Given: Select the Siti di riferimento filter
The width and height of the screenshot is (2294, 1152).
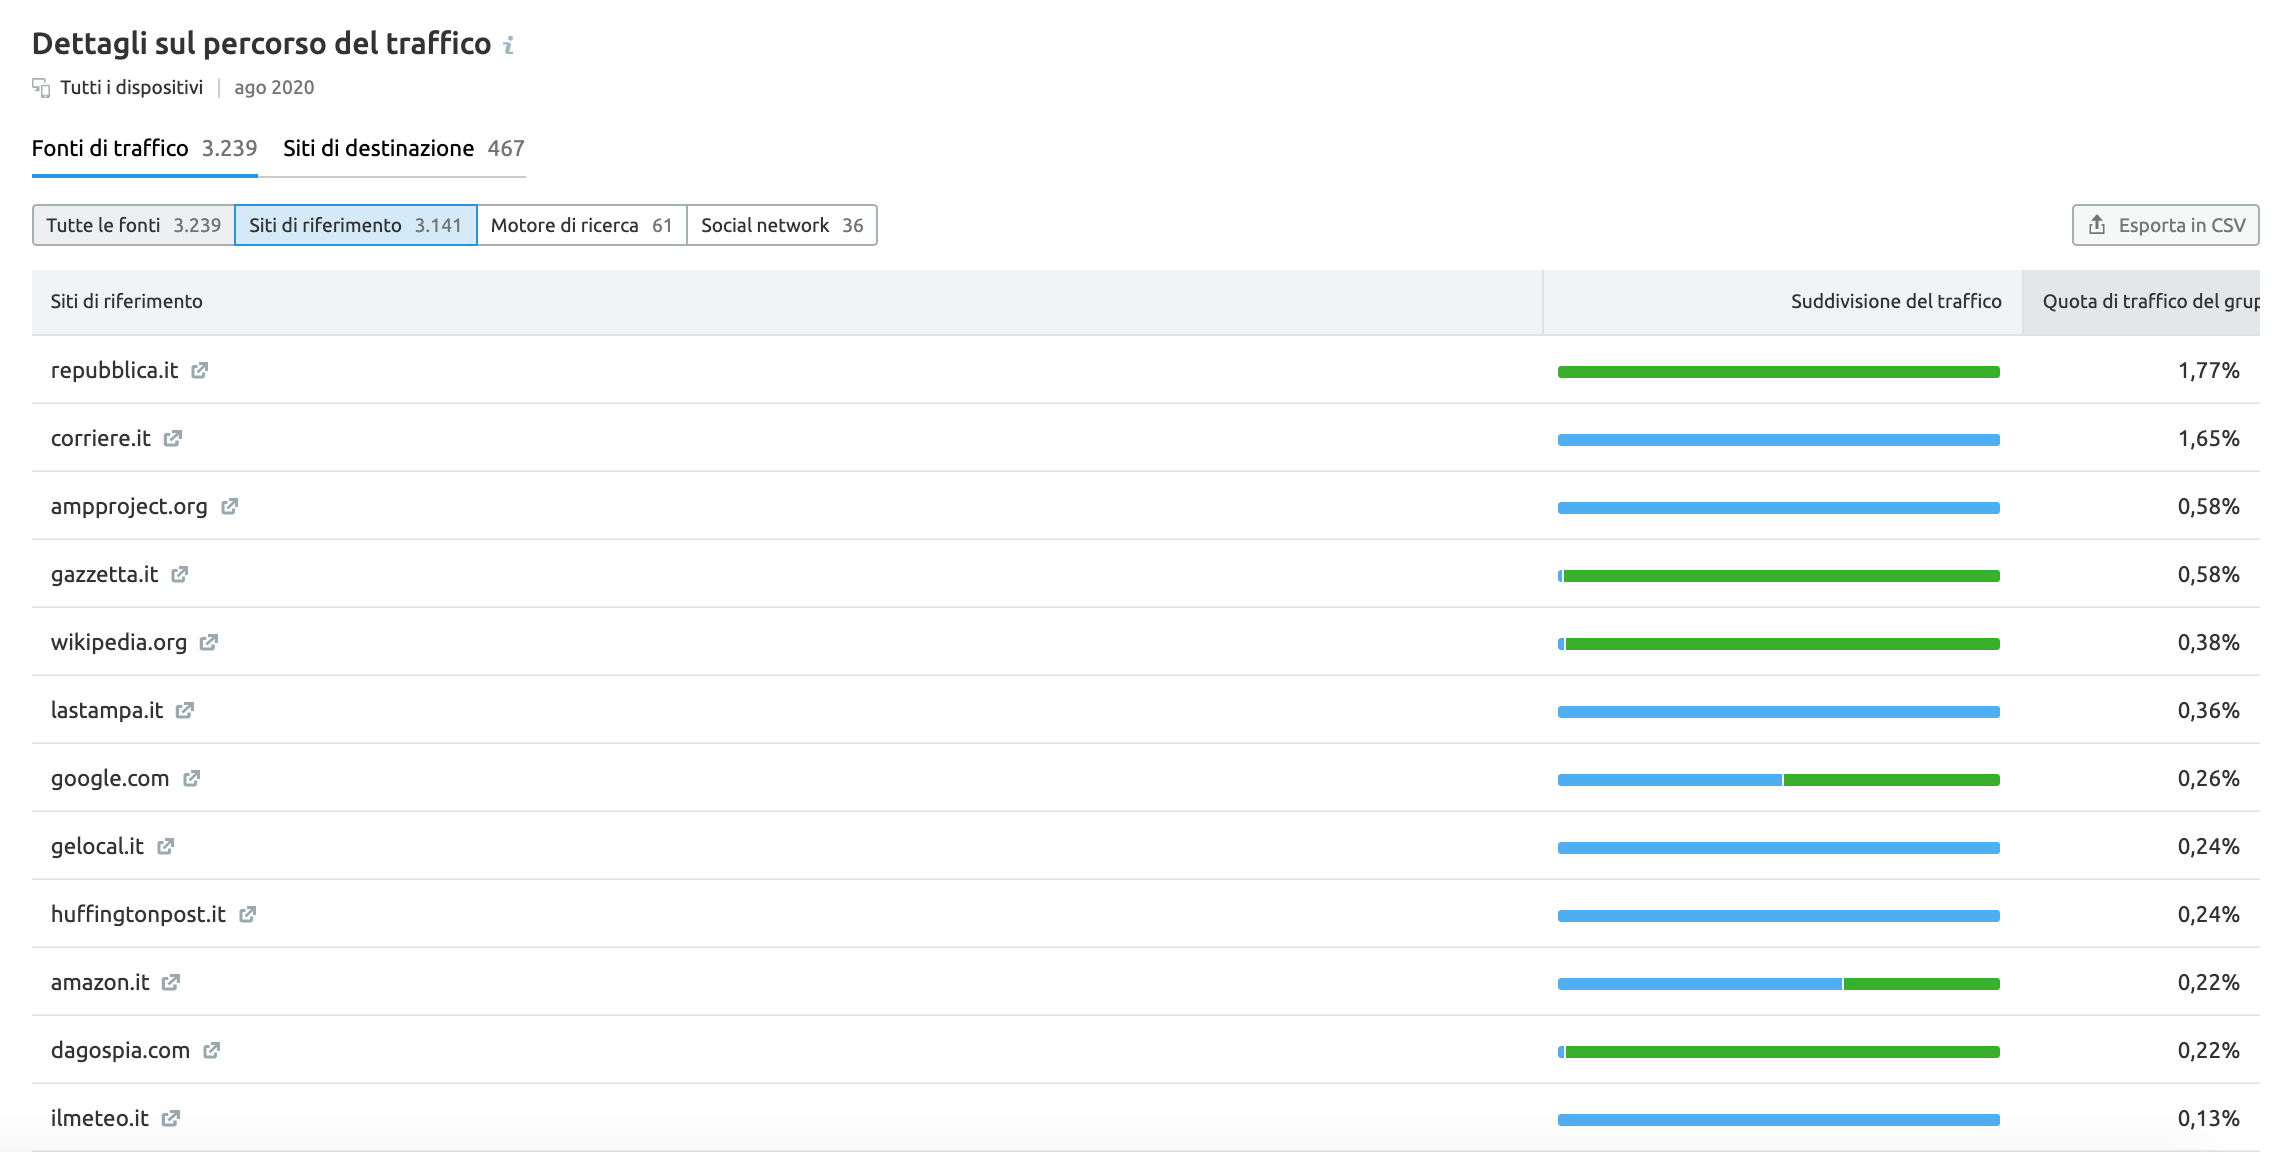Looking at the screenshot, I should point(355,225).
